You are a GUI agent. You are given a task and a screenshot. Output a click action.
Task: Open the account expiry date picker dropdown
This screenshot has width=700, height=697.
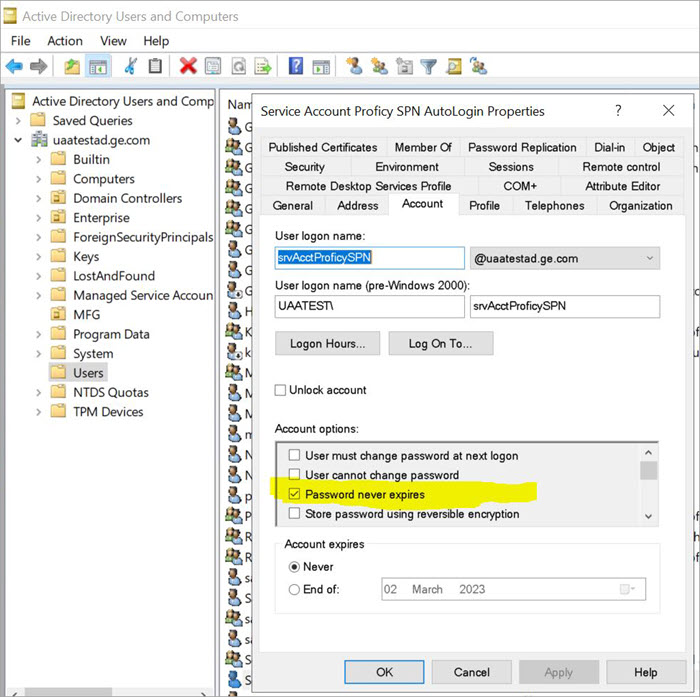pos(627,589)
